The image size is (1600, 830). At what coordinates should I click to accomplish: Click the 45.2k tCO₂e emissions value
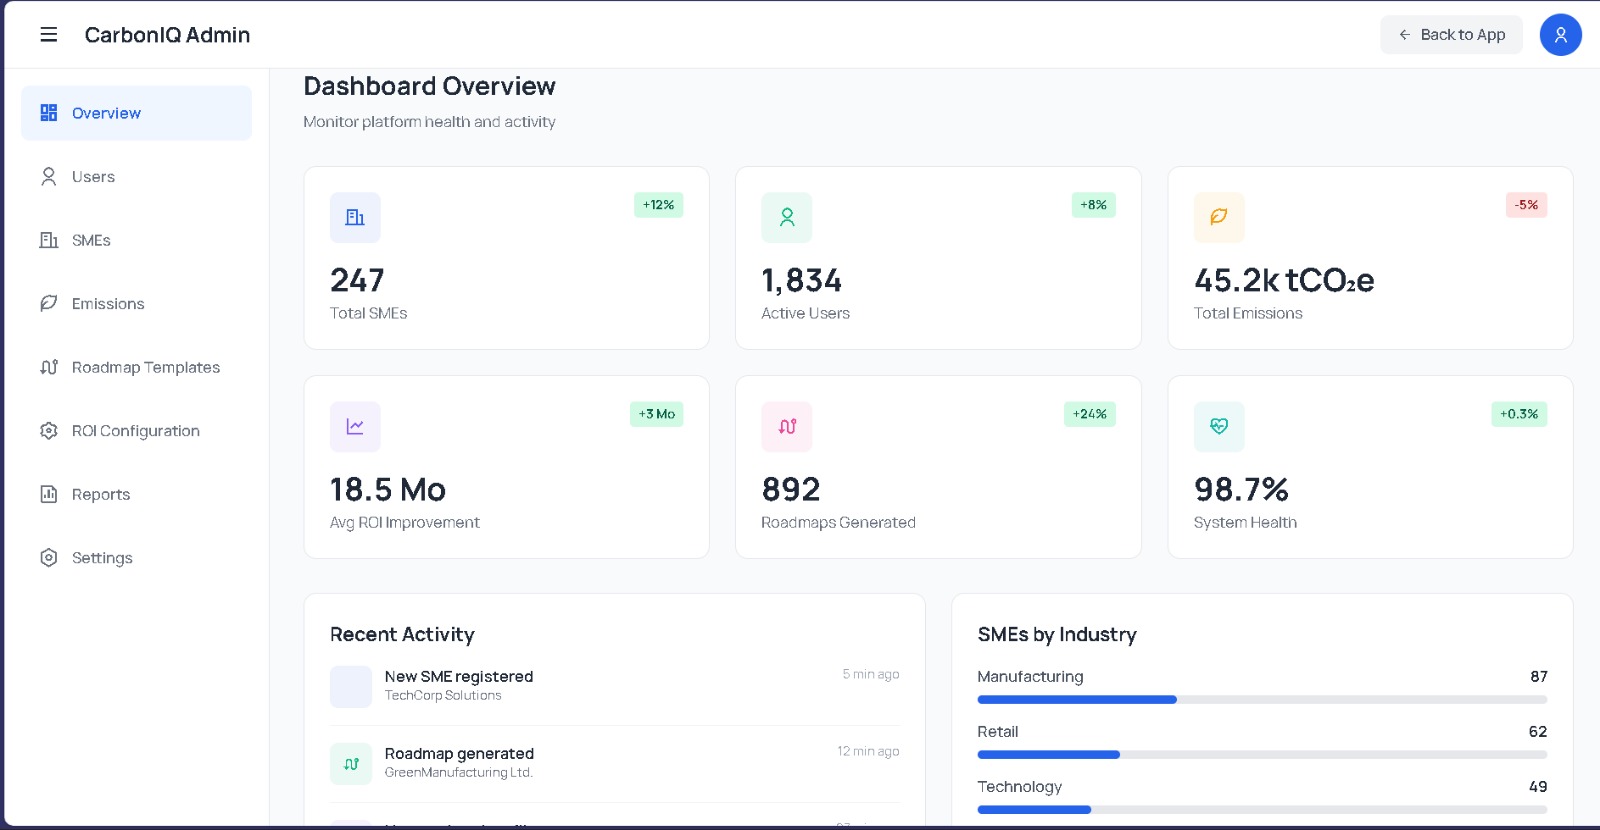pos(1284,280)
